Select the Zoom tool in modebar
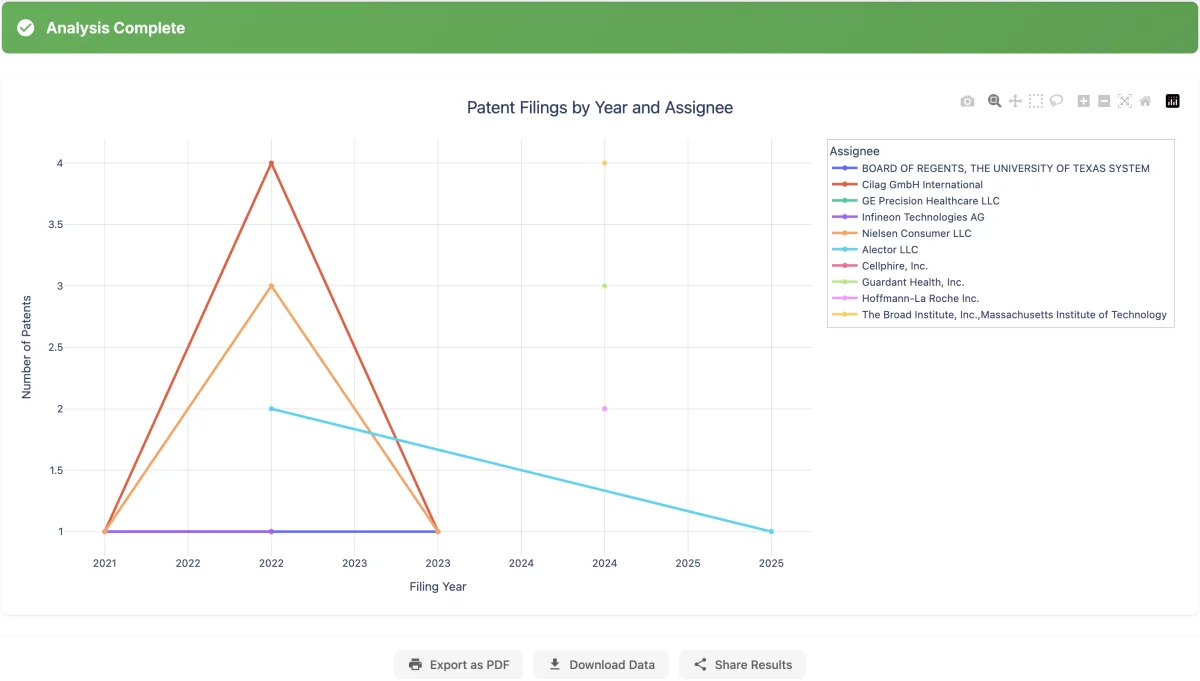The height and width of the screenshot is (681, 1200). [x=994, y=101]
